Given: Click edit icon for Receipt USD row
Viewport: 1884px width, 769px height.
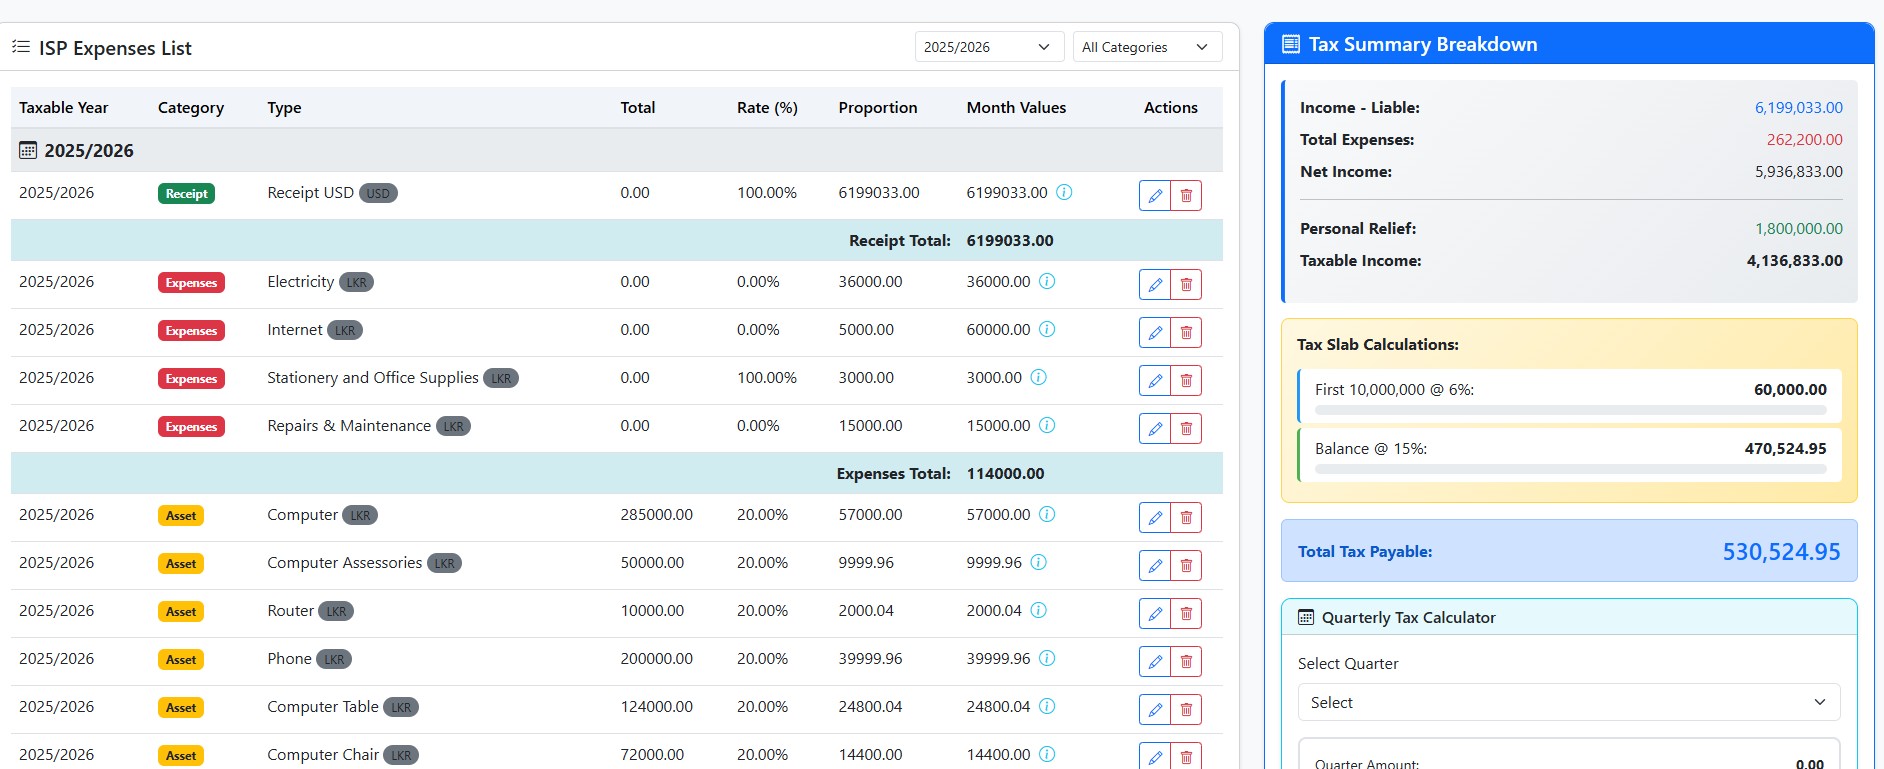Looking at the screenshot, I should point(1154,196).
